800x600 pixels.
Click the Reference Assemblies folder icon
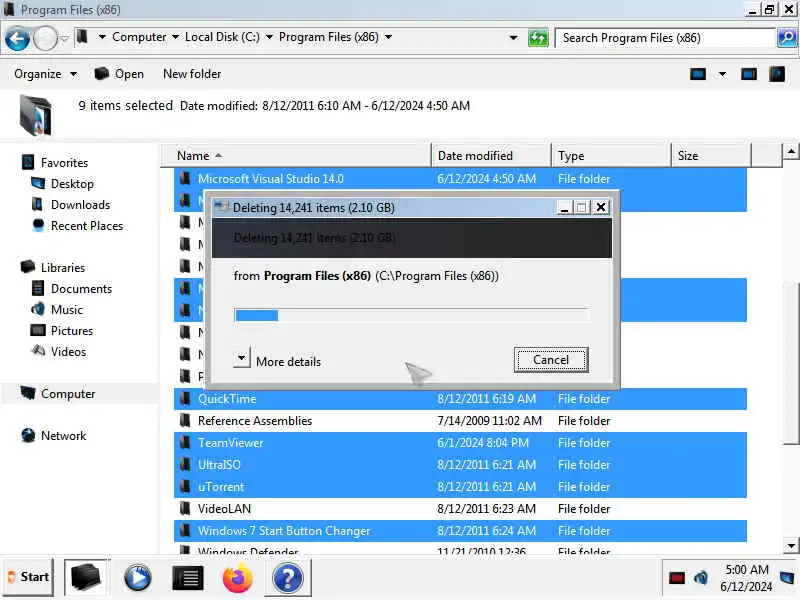185,421
